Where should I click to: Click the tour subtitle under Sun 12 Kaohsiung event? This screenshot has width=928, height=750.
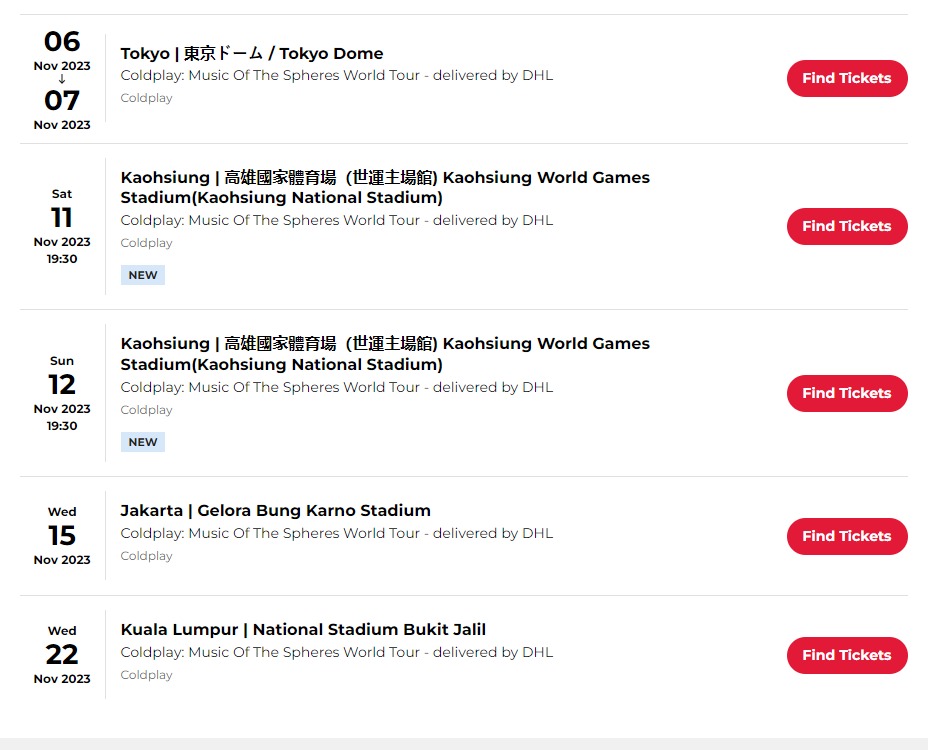337,387
